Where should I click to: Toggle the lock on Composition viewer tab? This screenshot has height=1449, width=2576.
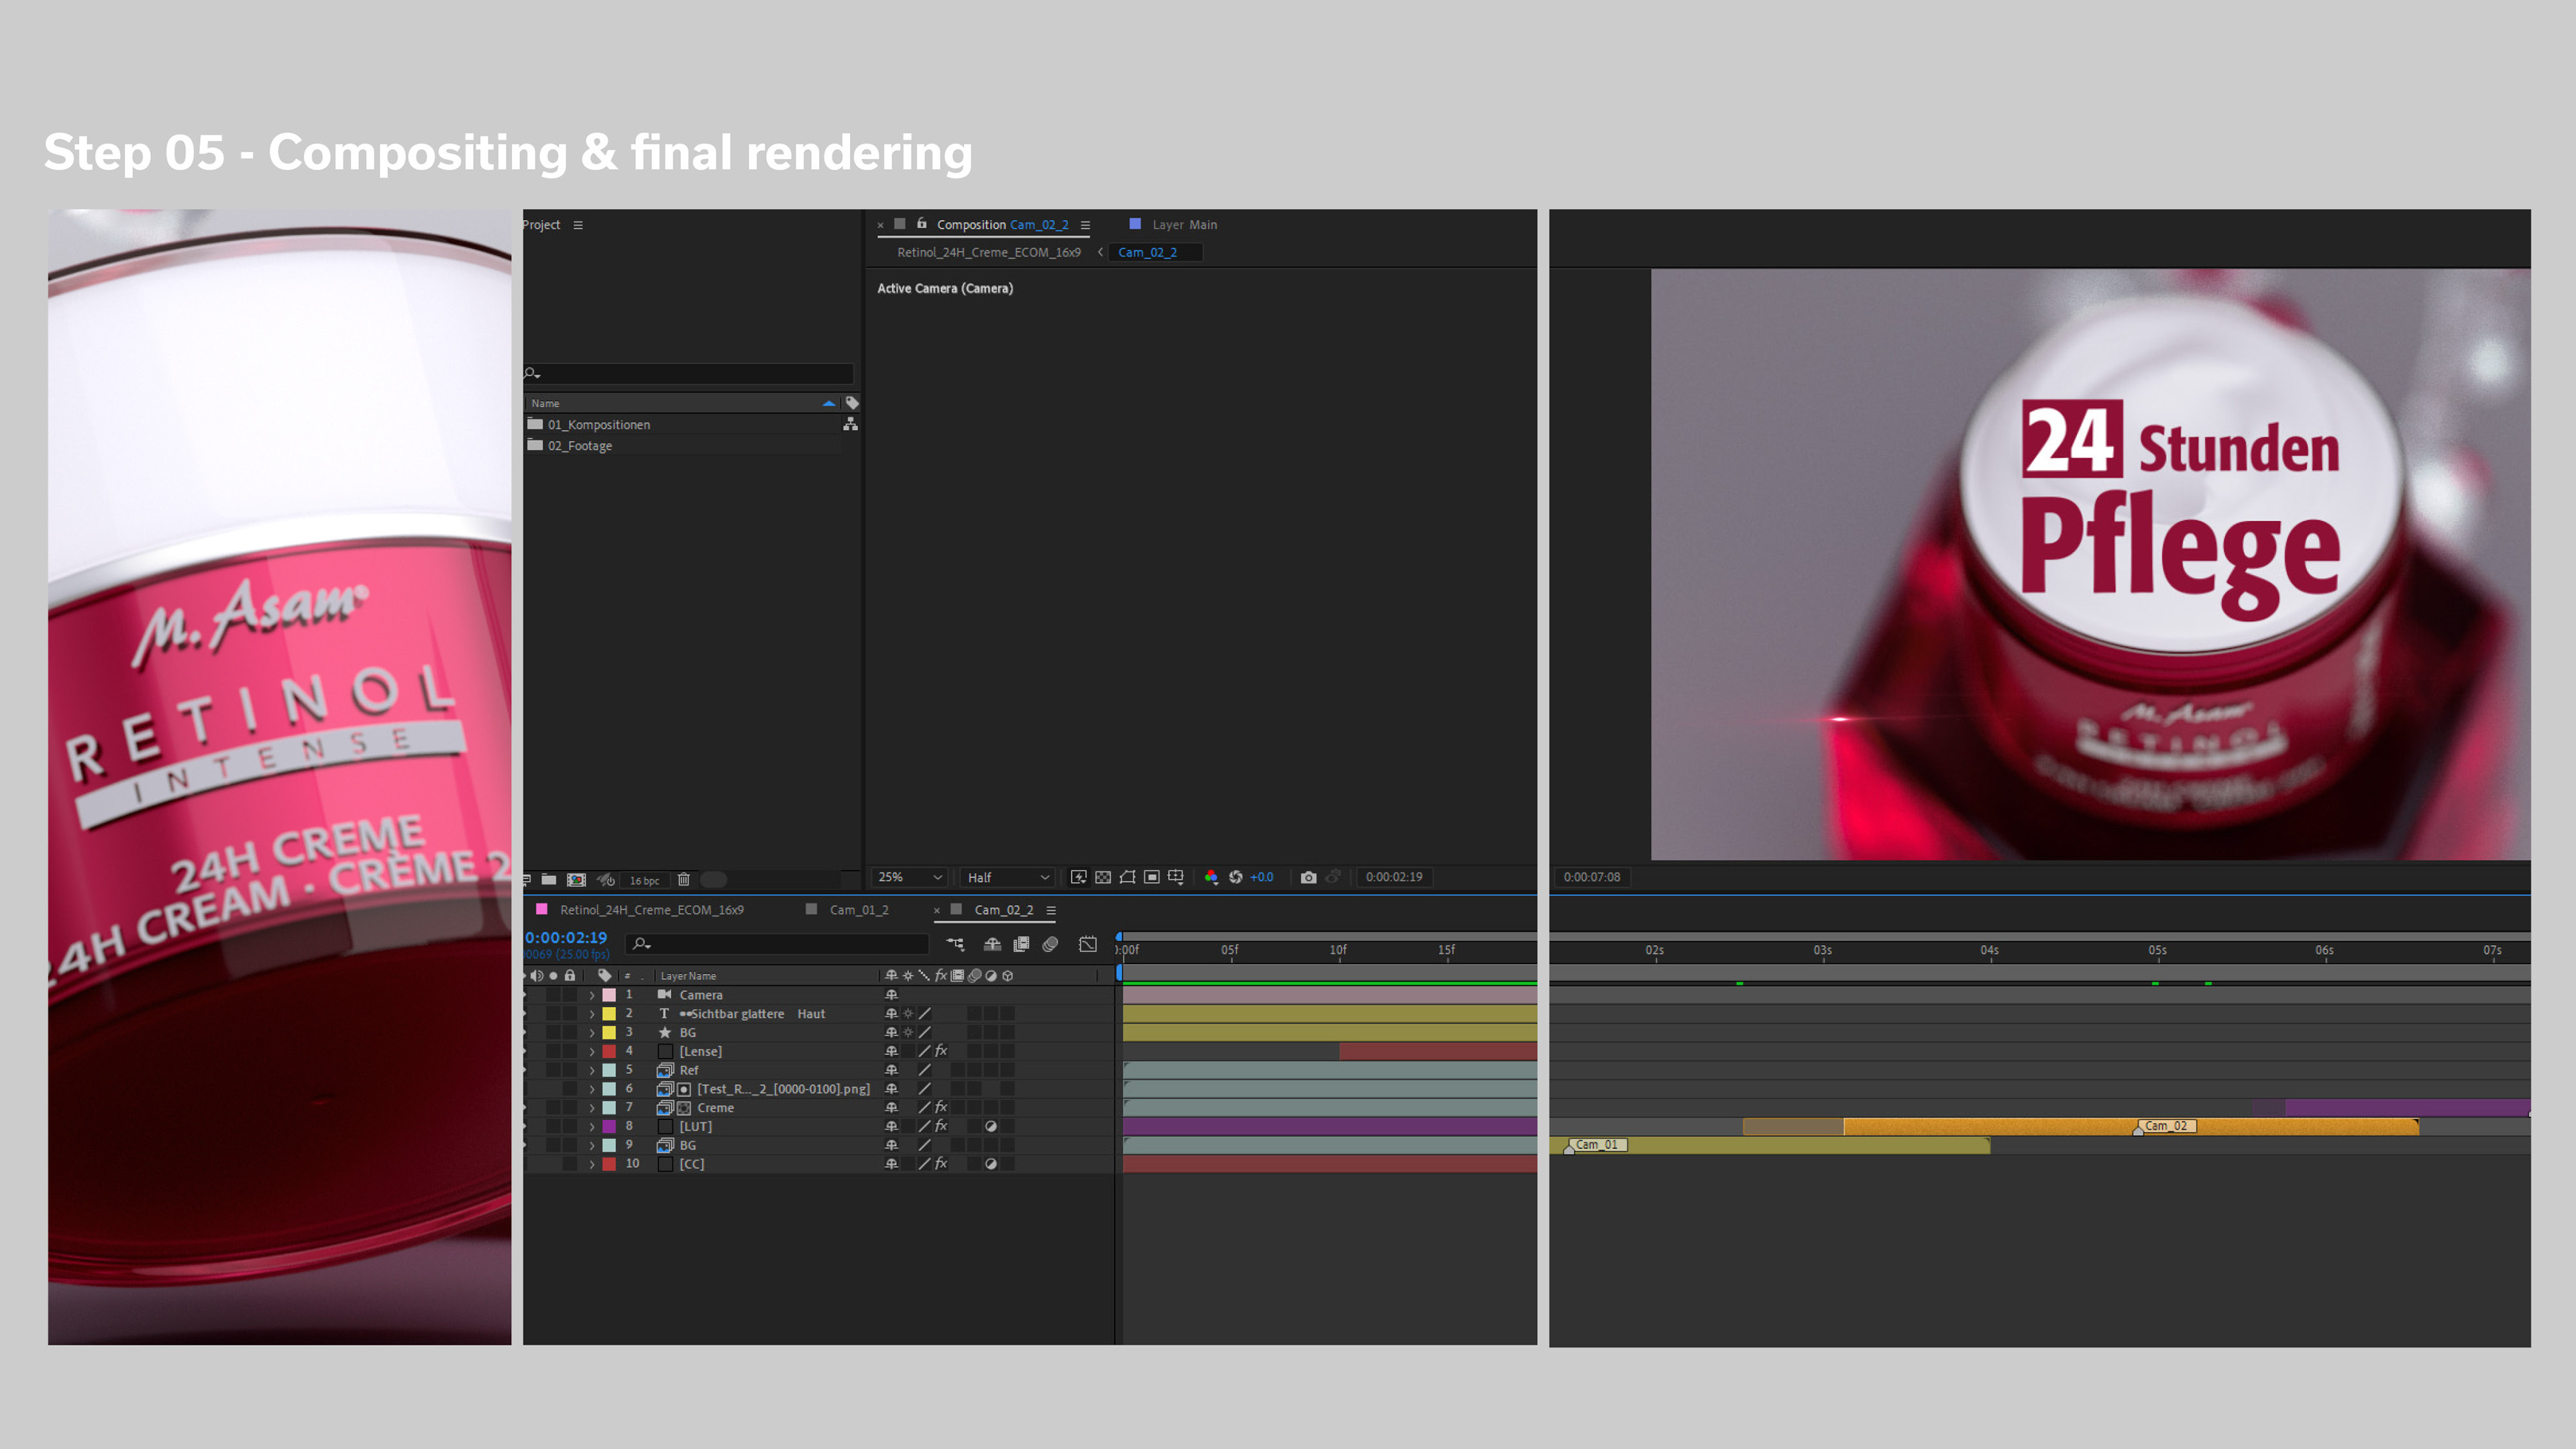921,224
